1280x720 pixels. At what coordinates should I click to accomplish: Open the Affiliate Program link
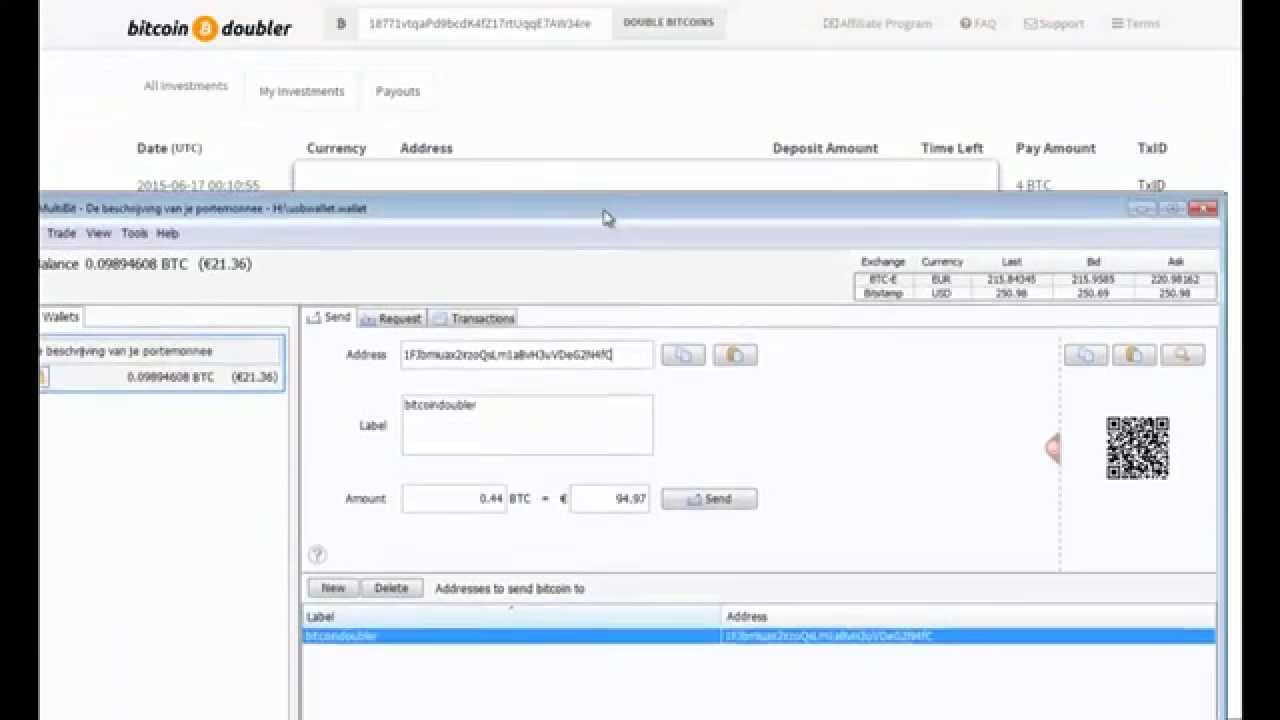tap(877, 23)
